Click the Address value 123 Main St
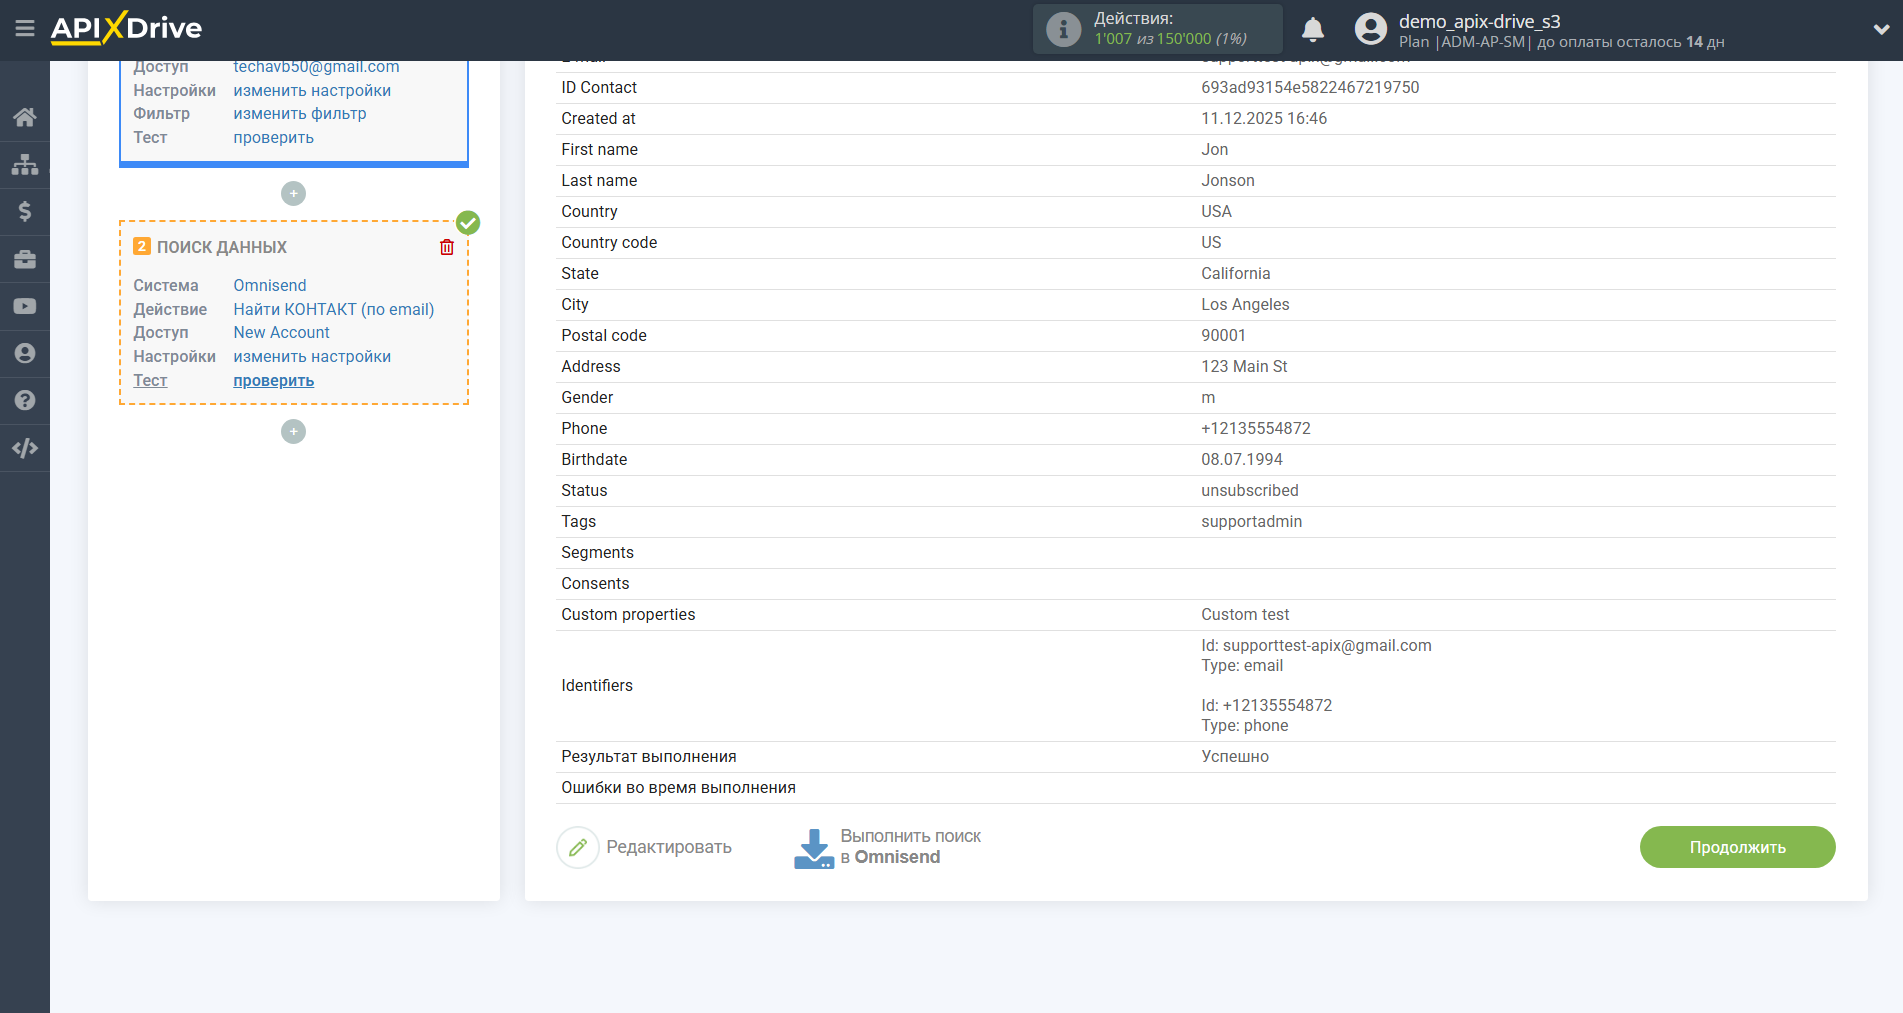The width and height of the screenshot is (1903, 1013). [1244, 366]
